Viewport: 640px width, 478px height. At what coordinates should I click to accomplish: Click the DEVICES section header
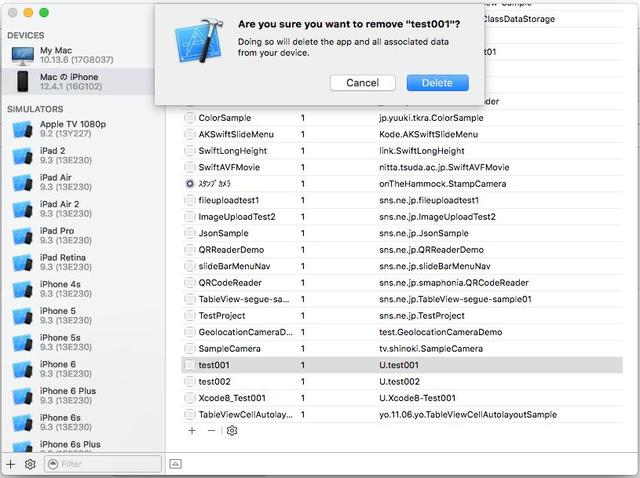point(26,35)
